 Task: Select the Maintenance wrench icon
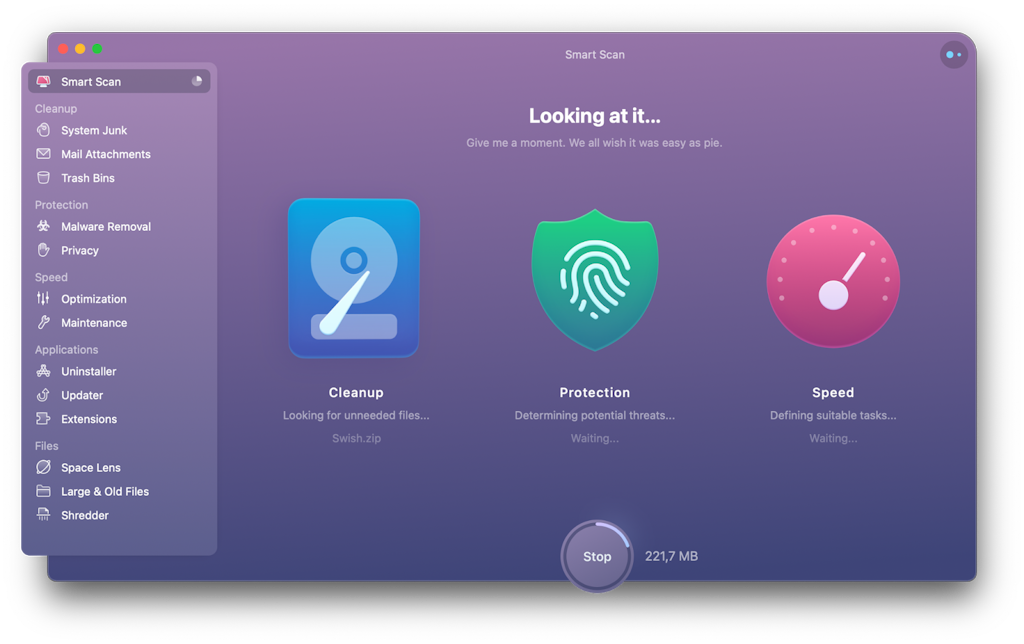43,323
